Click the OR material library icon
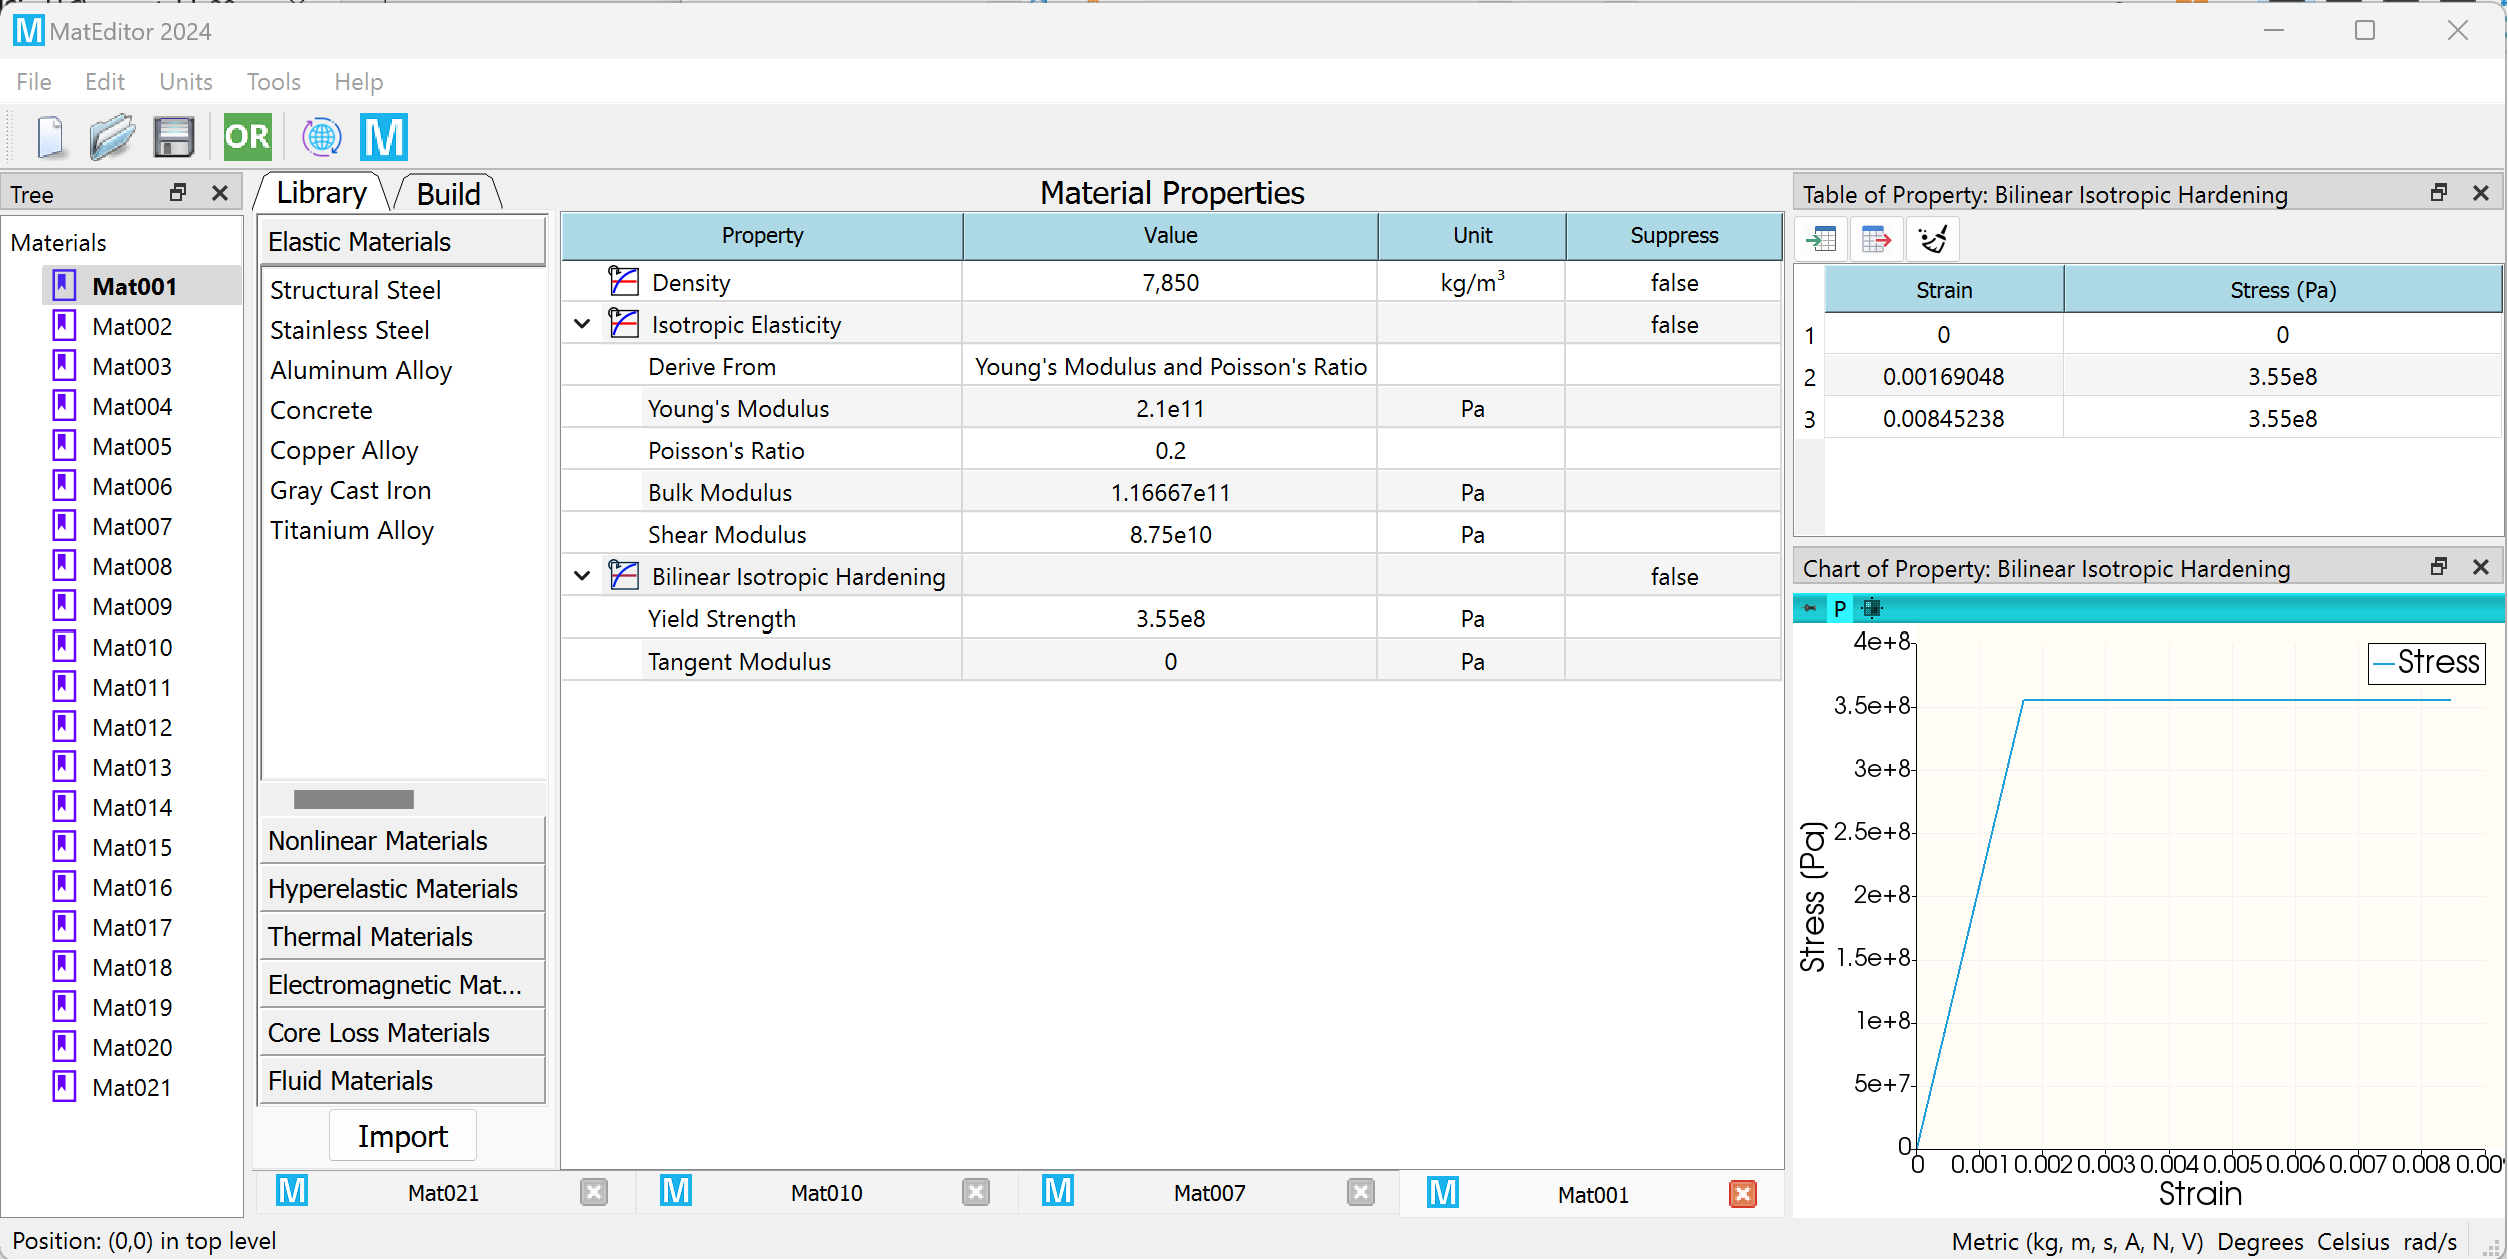This screenshot has width=2508, height=1260. [x=246, y=137]
